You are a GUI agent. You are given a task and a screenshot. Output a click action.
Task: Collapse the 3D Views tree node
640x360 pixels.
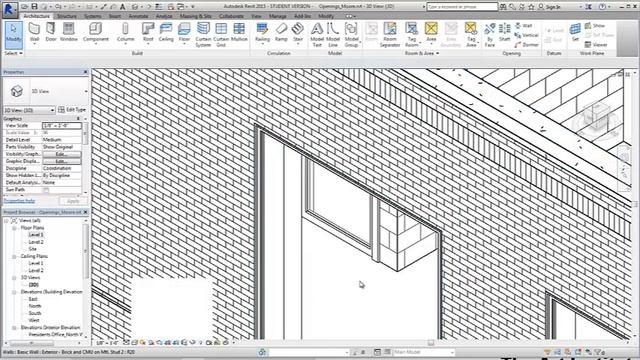click(x=14, y=278)
